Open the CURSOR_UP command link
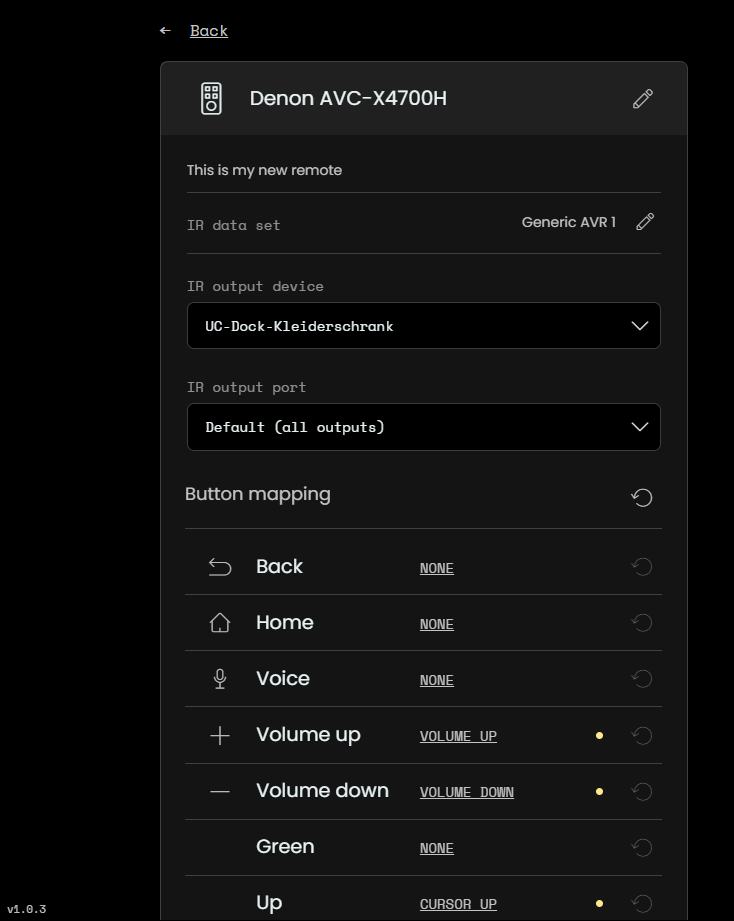734x921 pixels. [458, 904]
